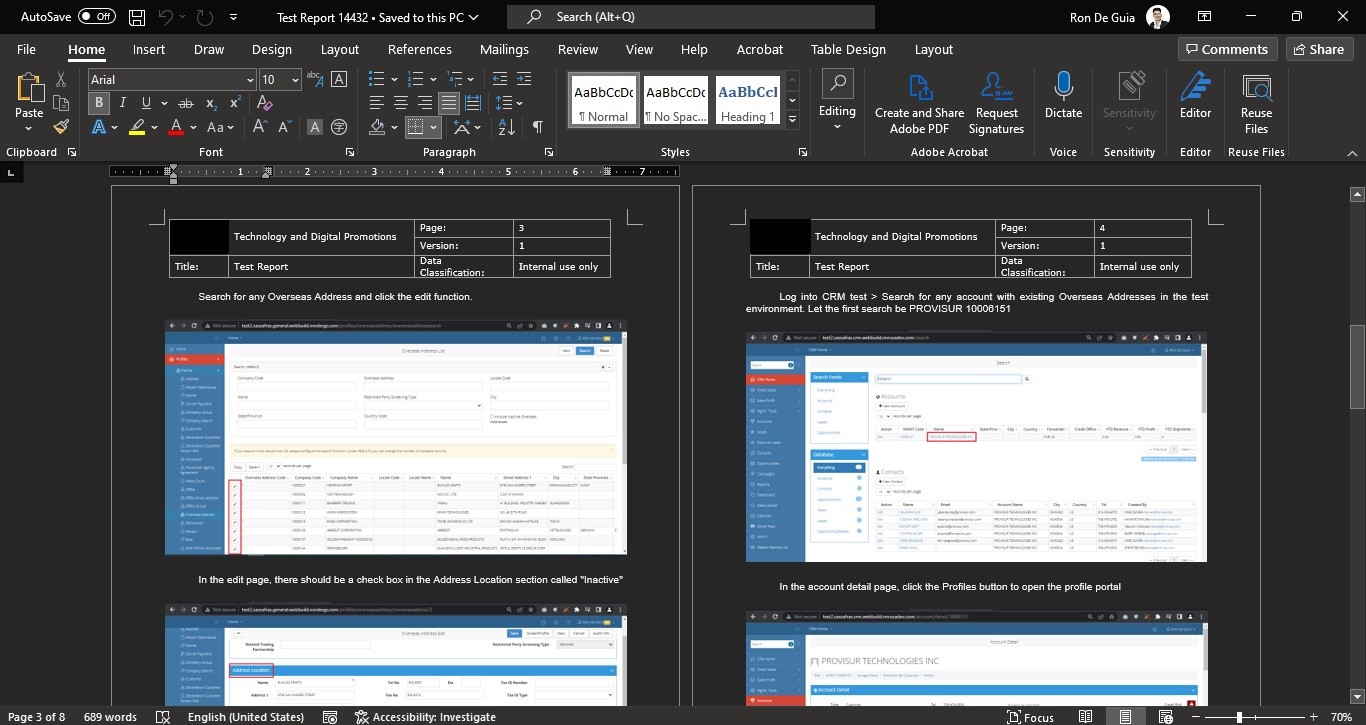Toggle Underline formatting

point(147,103)
